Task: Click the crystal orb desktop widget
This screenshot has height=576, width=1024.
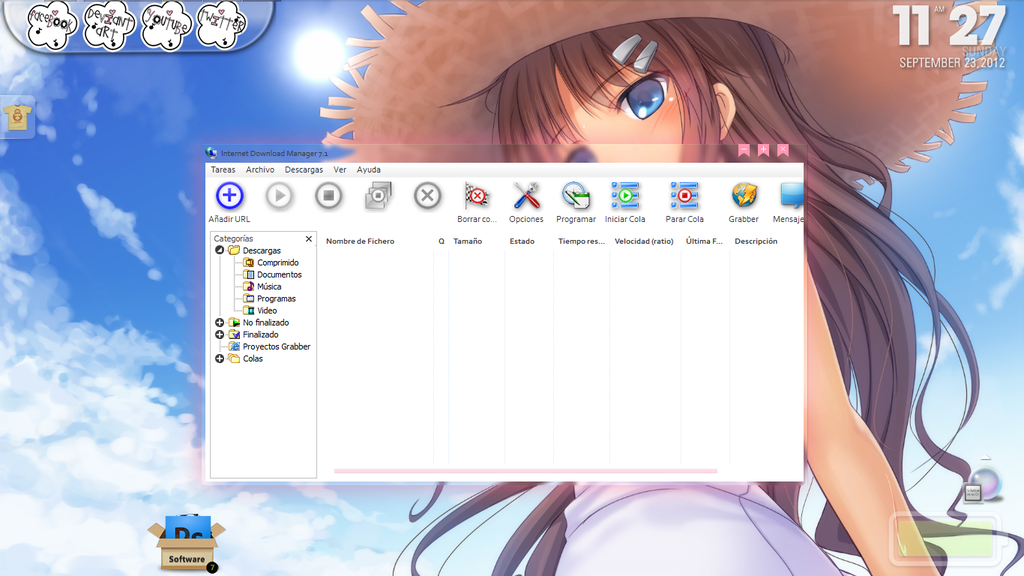Action: 983,485
